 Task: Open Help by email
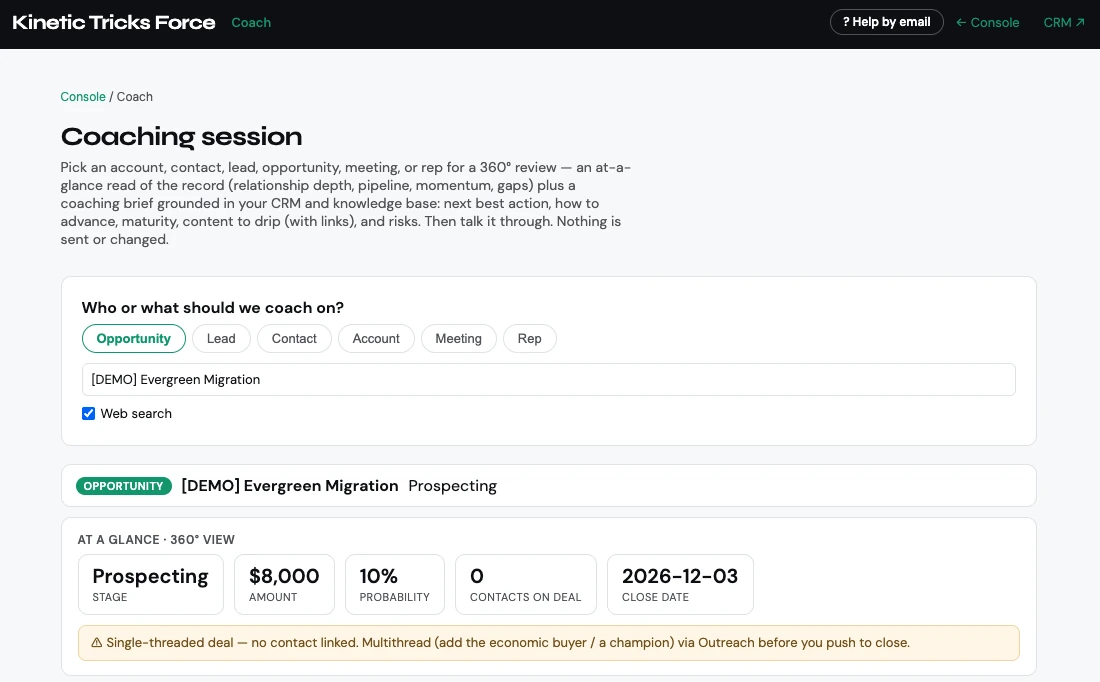click(887, 22)
